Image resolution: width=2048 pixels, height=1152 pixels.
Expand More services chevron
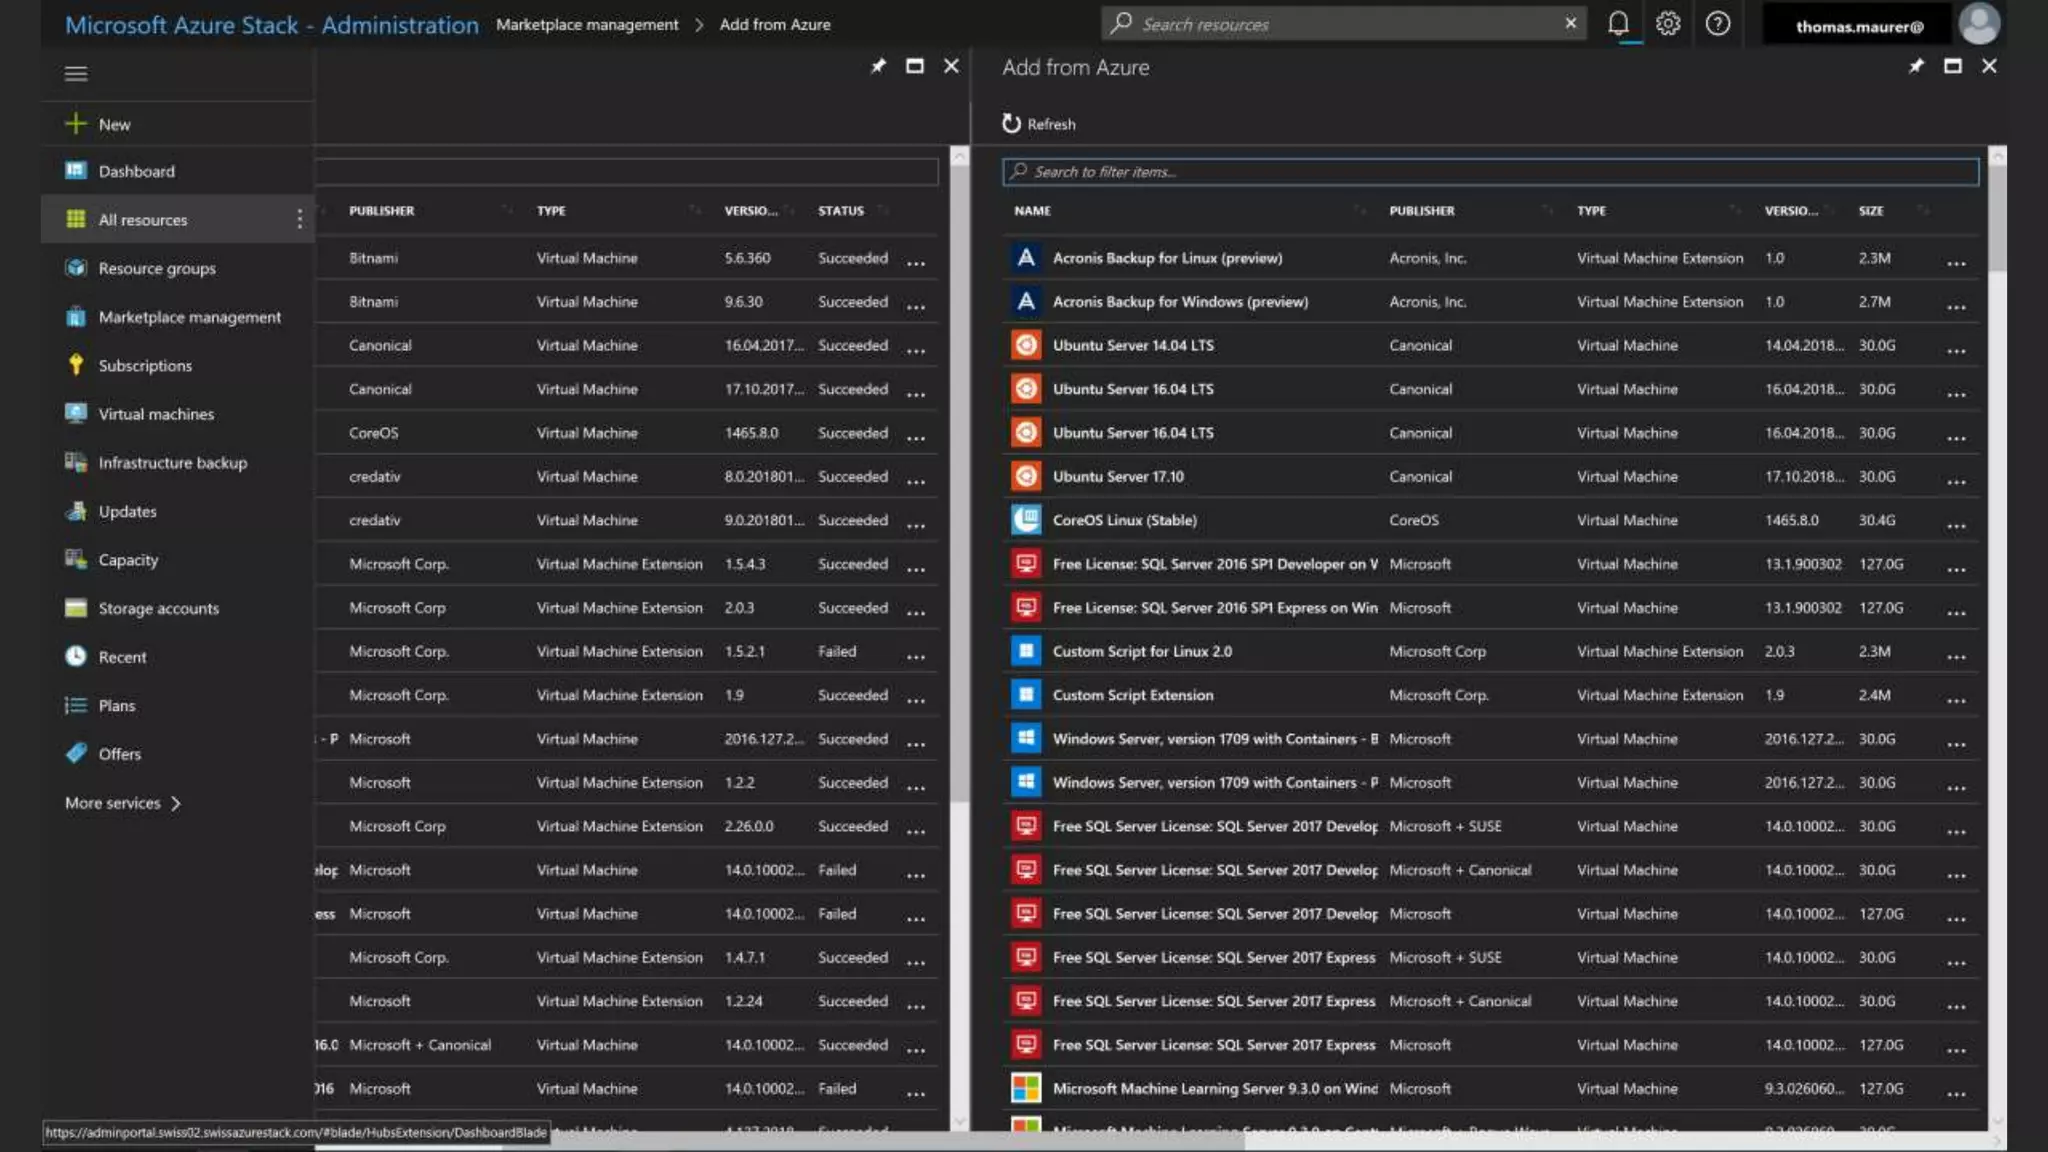click(x=176, y=803)
